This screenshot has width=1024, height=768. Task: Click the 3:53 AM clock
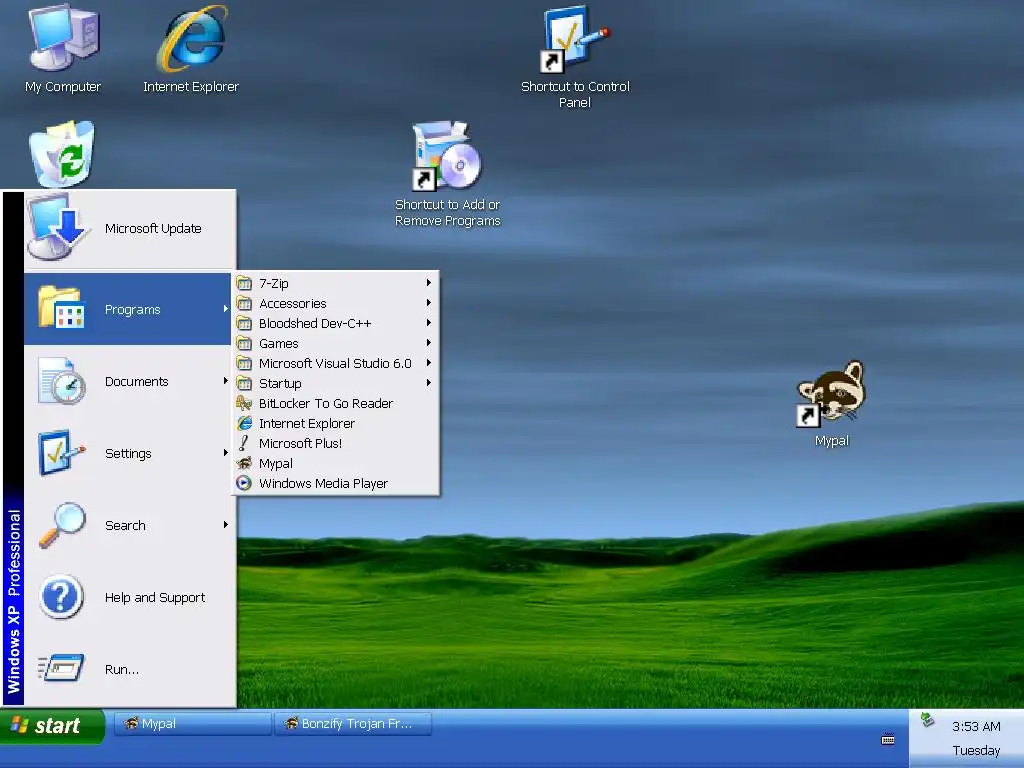pyautogui.click(x=976, y=726)
